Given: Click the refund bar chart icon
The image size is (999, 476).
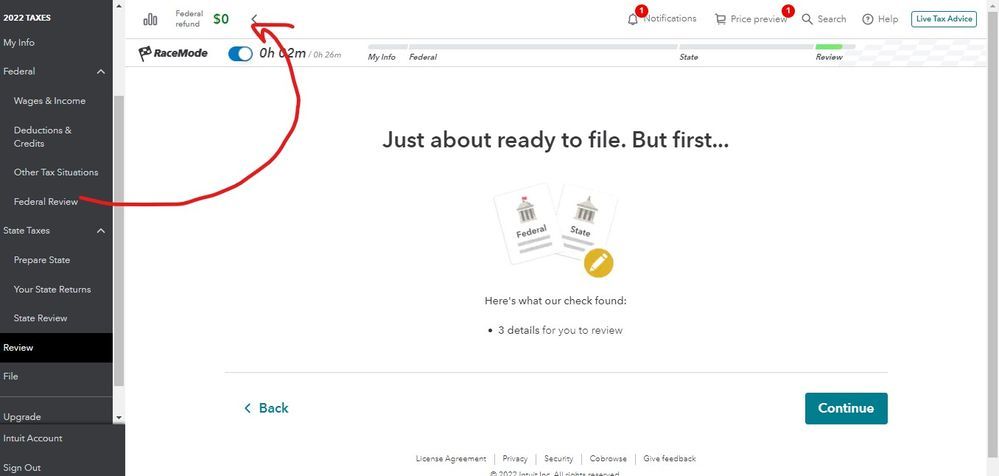Looking at the screenshot, I should pos(151,19).
